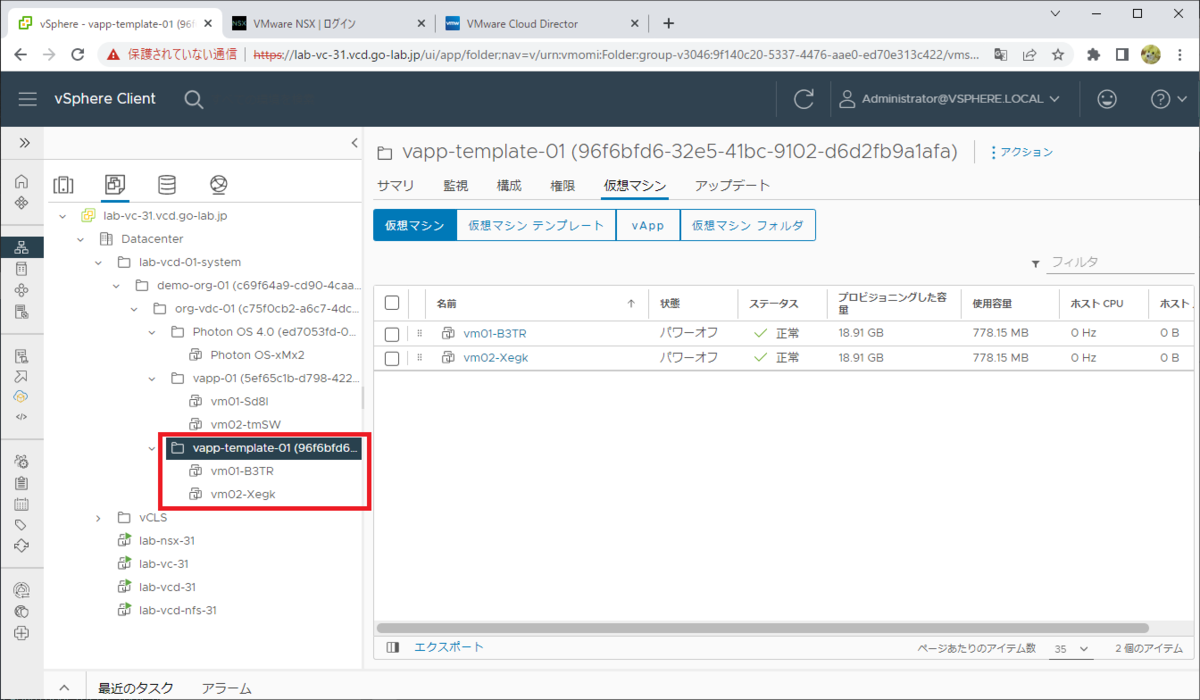The image size is (1200, 700).
Task: Select the highlighted Inventory icon in sidebar
Action: (21, 247)
